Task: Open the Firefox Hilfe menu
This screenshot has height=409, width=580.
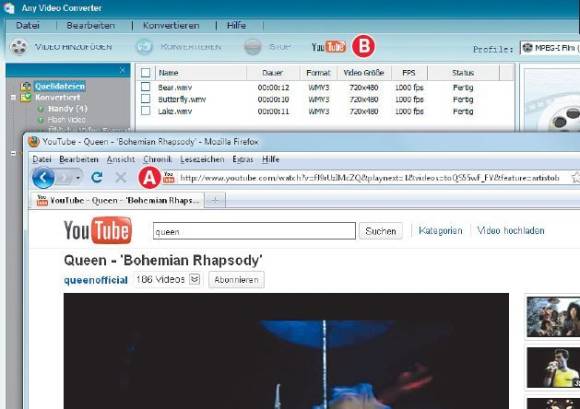Action: [x=270, y=159]
